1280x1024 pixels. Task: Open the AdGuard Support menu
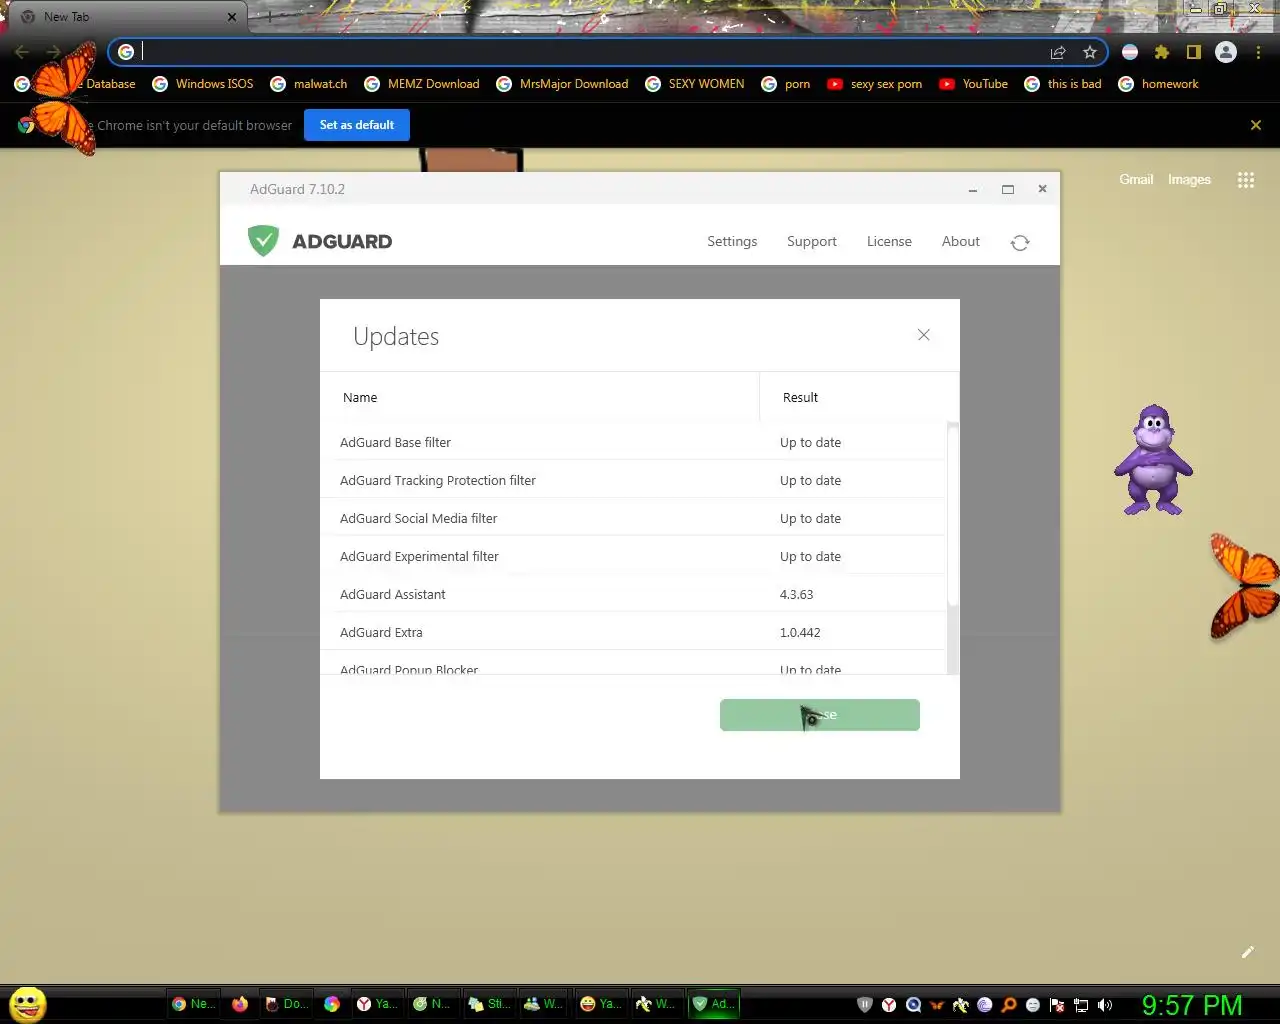(x=812, y=241)
